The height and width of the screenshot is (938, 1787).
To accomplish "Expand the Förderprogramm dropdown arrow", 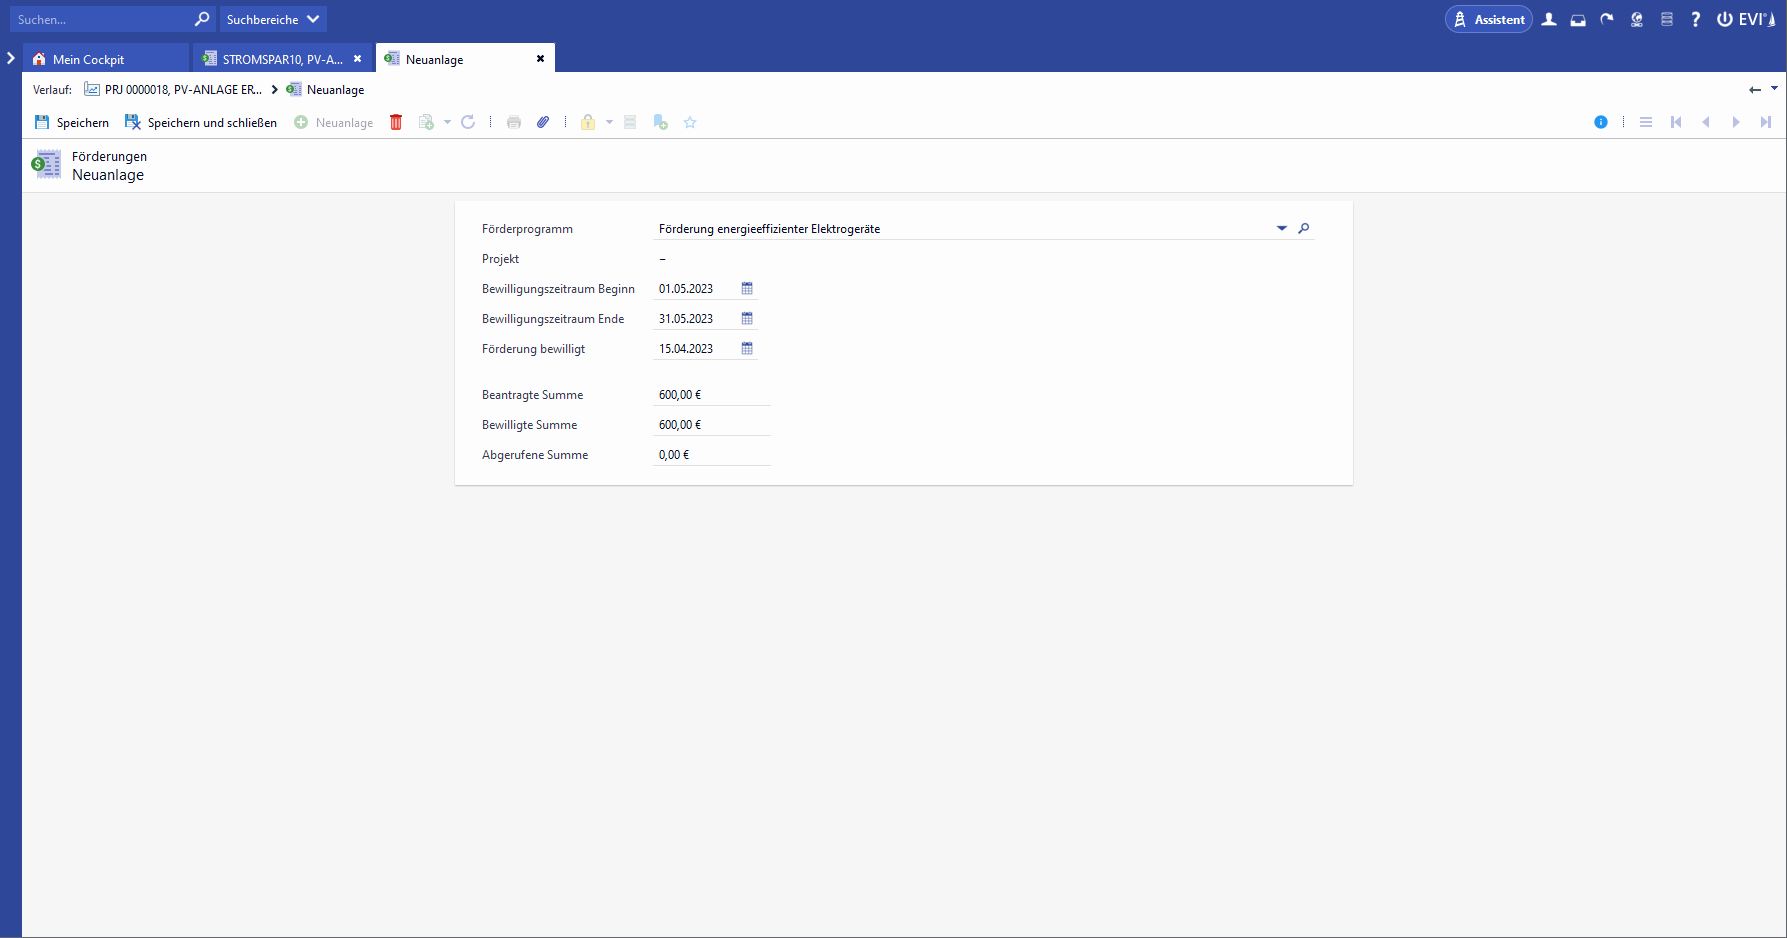I will click(1282, 228).
